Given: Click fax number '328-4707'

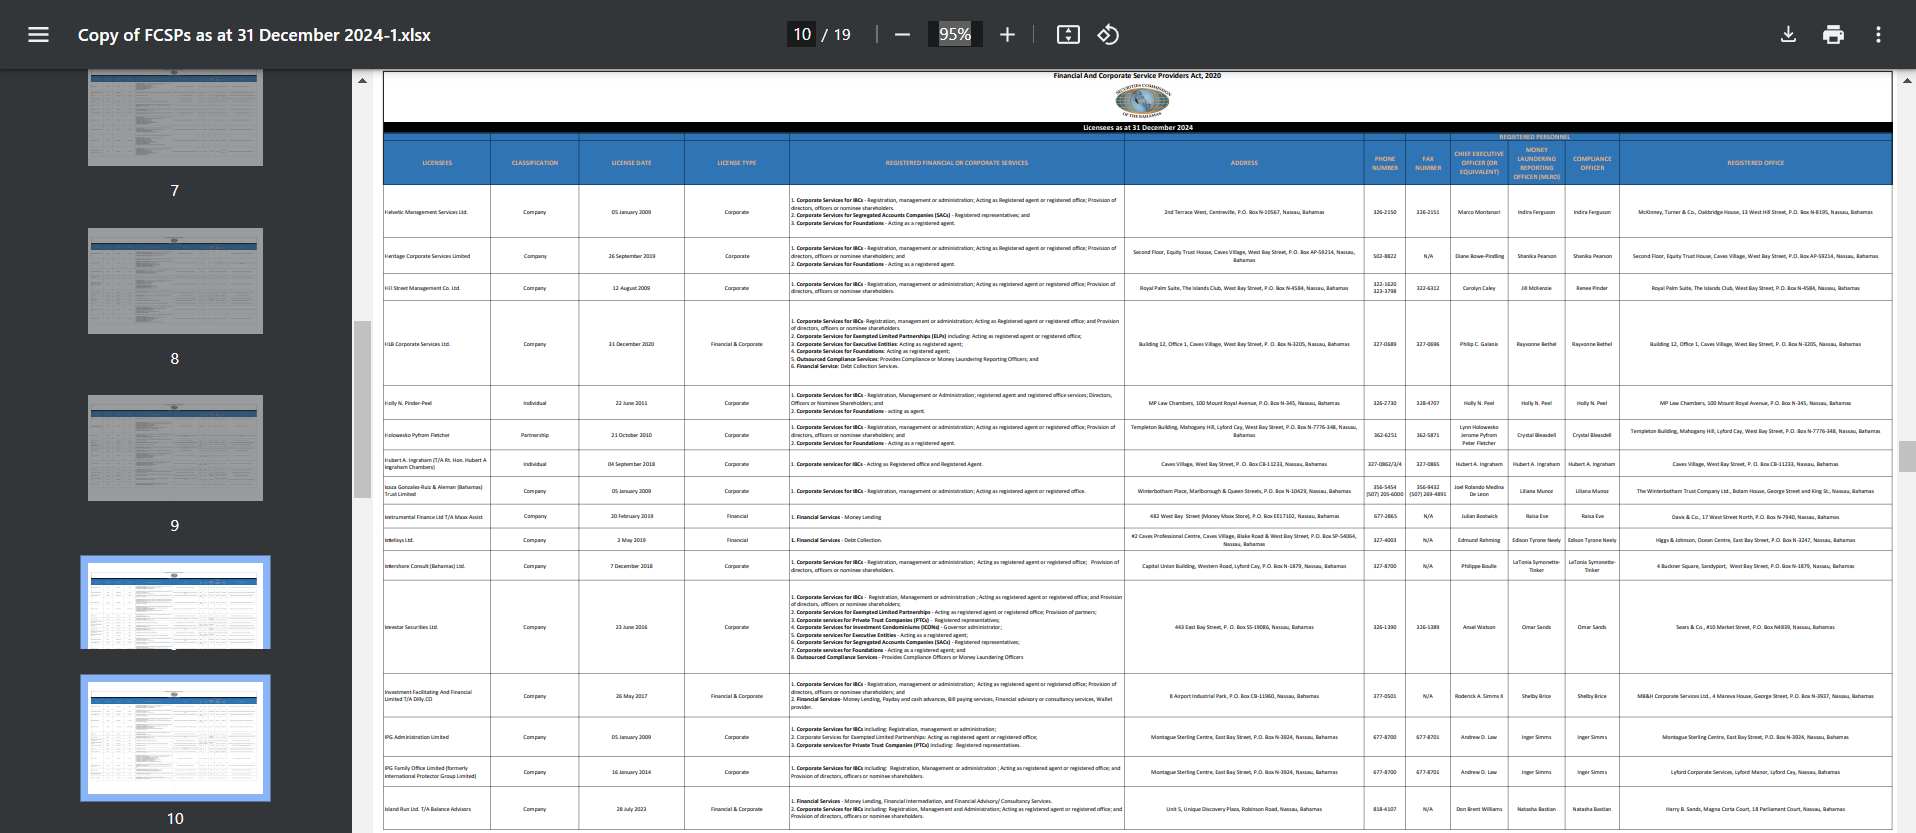Looking at the screenshot, I should pyautogui.click(x=1428, y=403).
